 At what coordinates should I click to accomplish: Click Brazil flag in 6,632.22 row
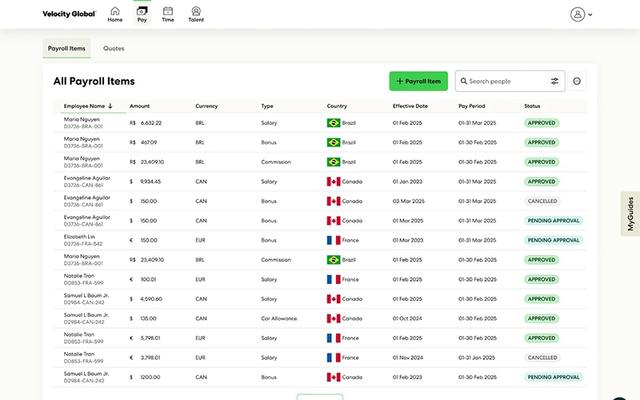click(x=333, y=123)
